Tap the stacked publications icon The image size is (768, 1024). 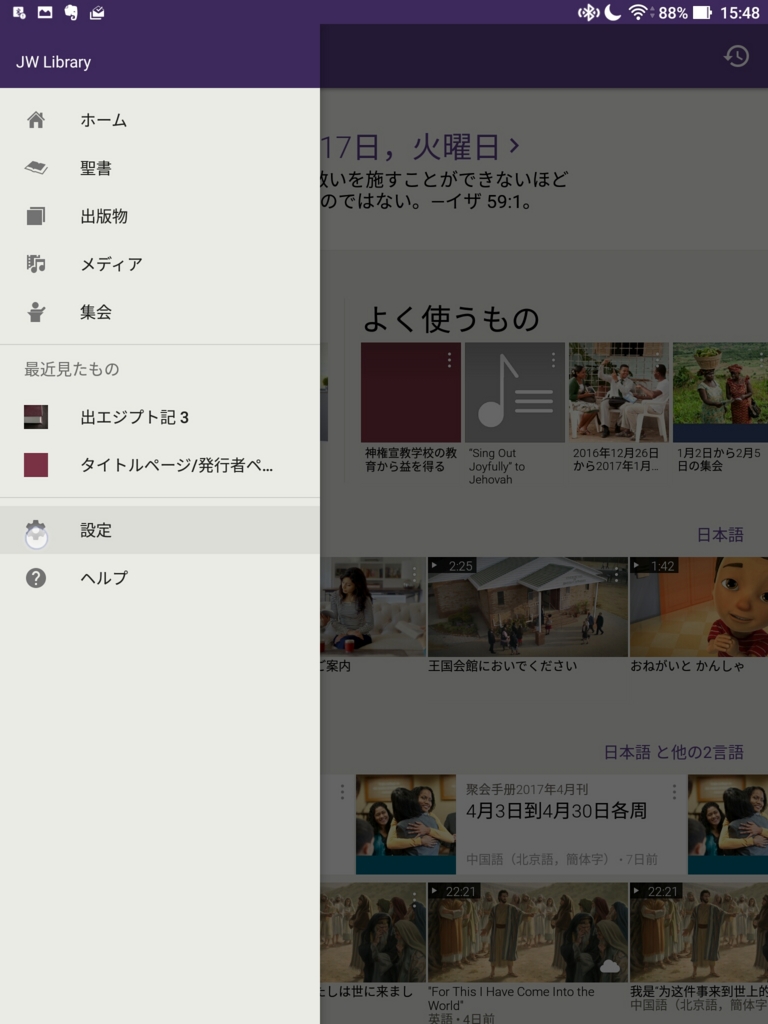point(36,216)
